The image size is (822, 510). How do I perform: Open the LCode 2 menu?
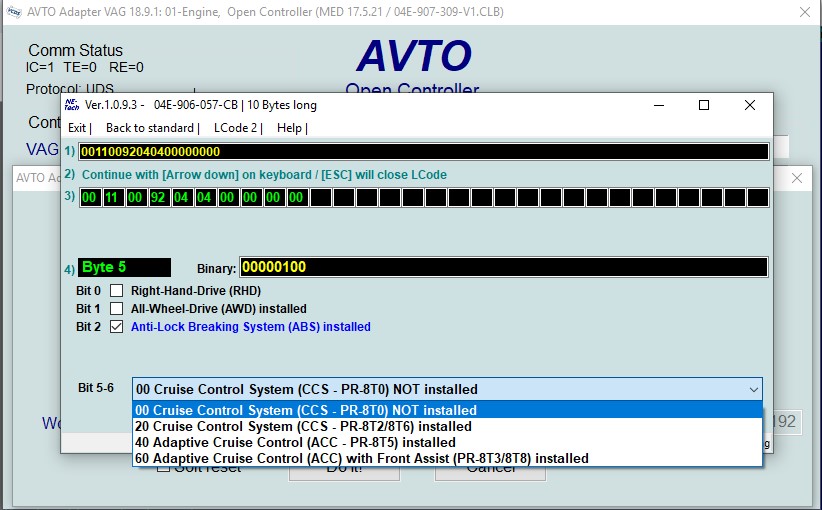point(235,128)
